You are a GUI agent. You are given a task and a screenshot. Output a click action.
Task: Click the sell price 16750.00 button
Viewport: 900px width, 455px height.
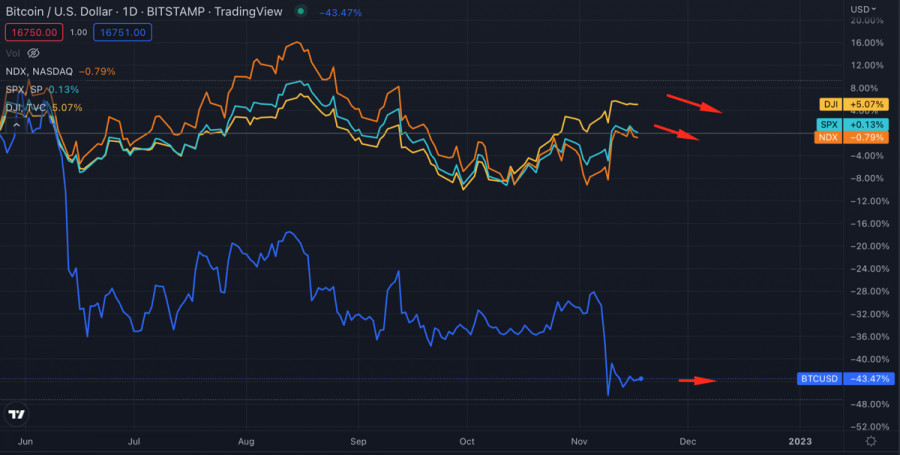click(34, 33)
